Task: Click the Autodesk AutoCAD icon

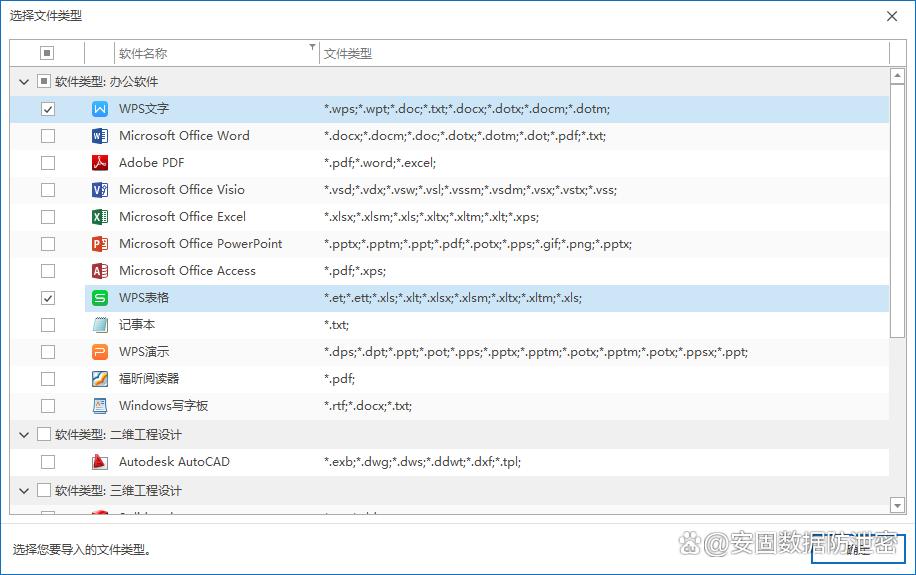Action: 100,462
